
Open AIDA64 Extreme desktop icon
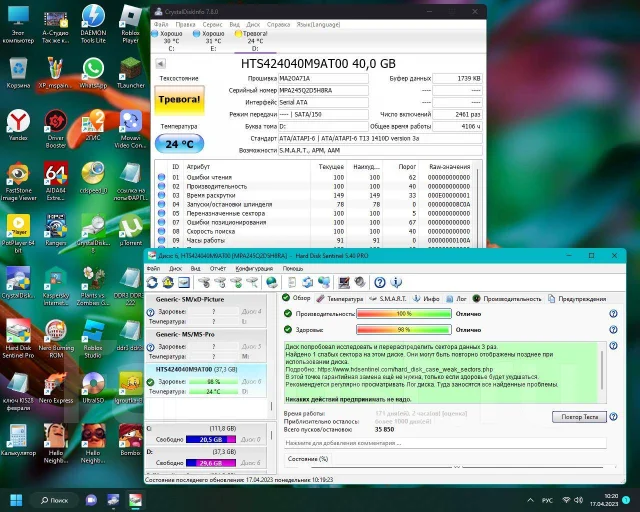pyautogui.click(x=56, y=181)
